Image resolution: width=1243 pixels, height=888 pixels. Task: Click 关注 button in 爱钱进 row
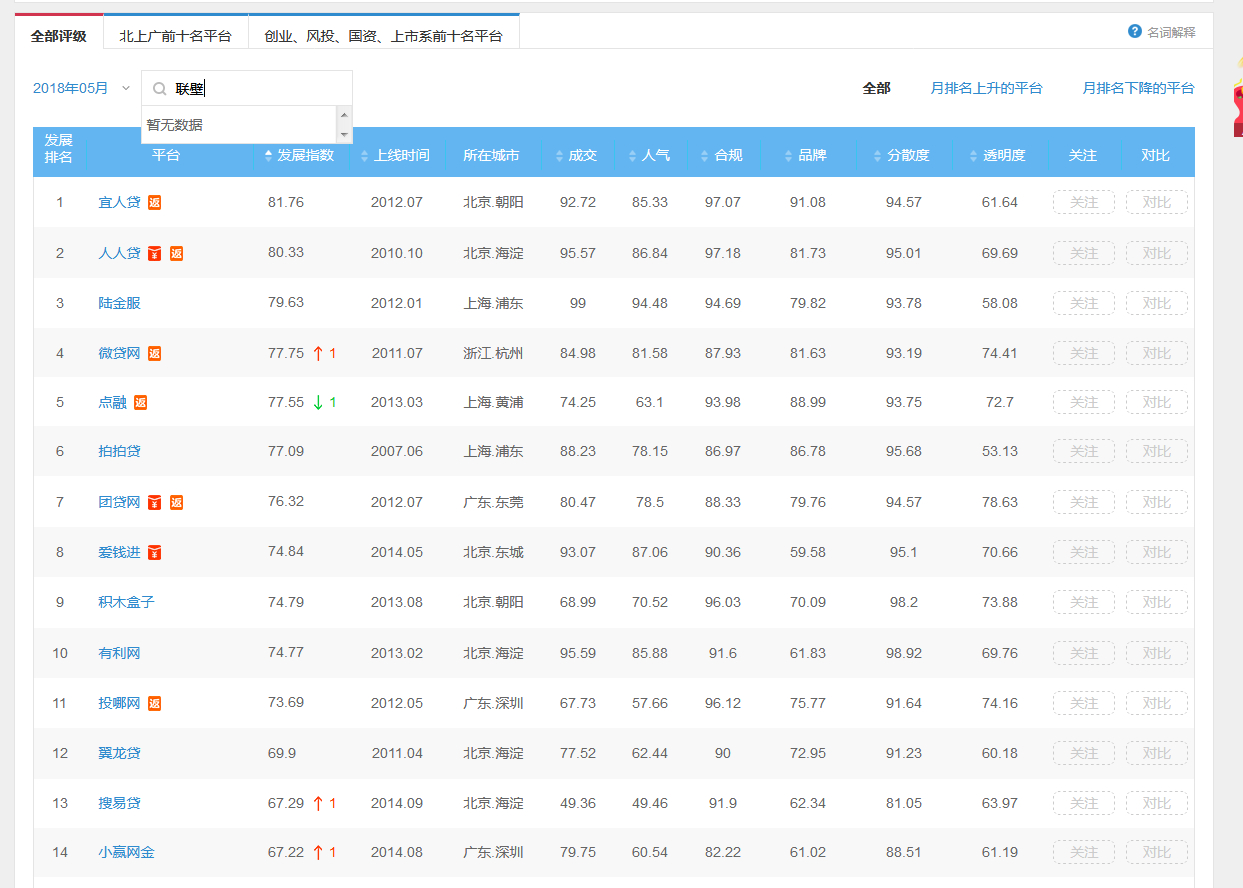click(1083, 552)
